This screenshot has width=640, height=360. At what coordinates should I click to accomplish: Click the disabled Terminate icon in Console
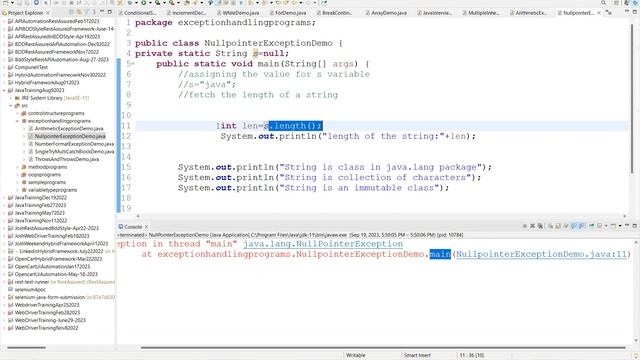pos(524,226)
